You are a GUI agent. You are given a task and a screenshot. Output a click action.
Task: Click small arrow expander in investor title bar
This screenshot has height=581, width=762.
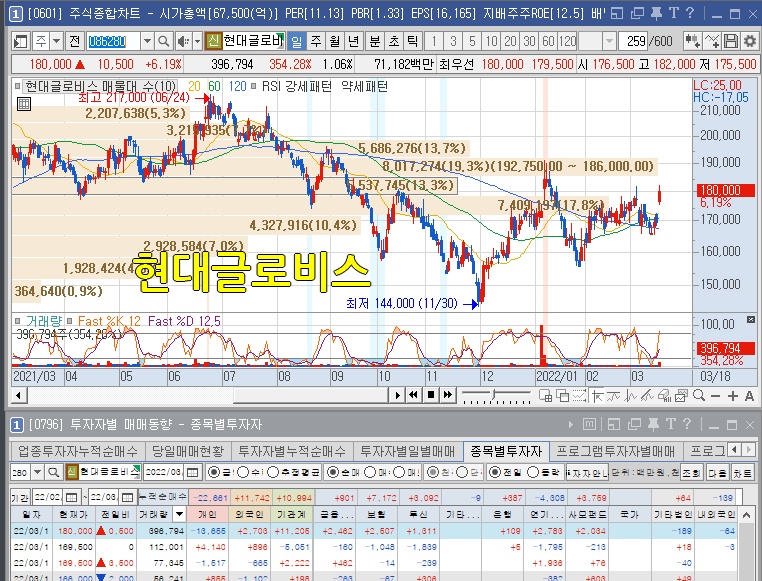pyautogui.click(x=571, y=425)
